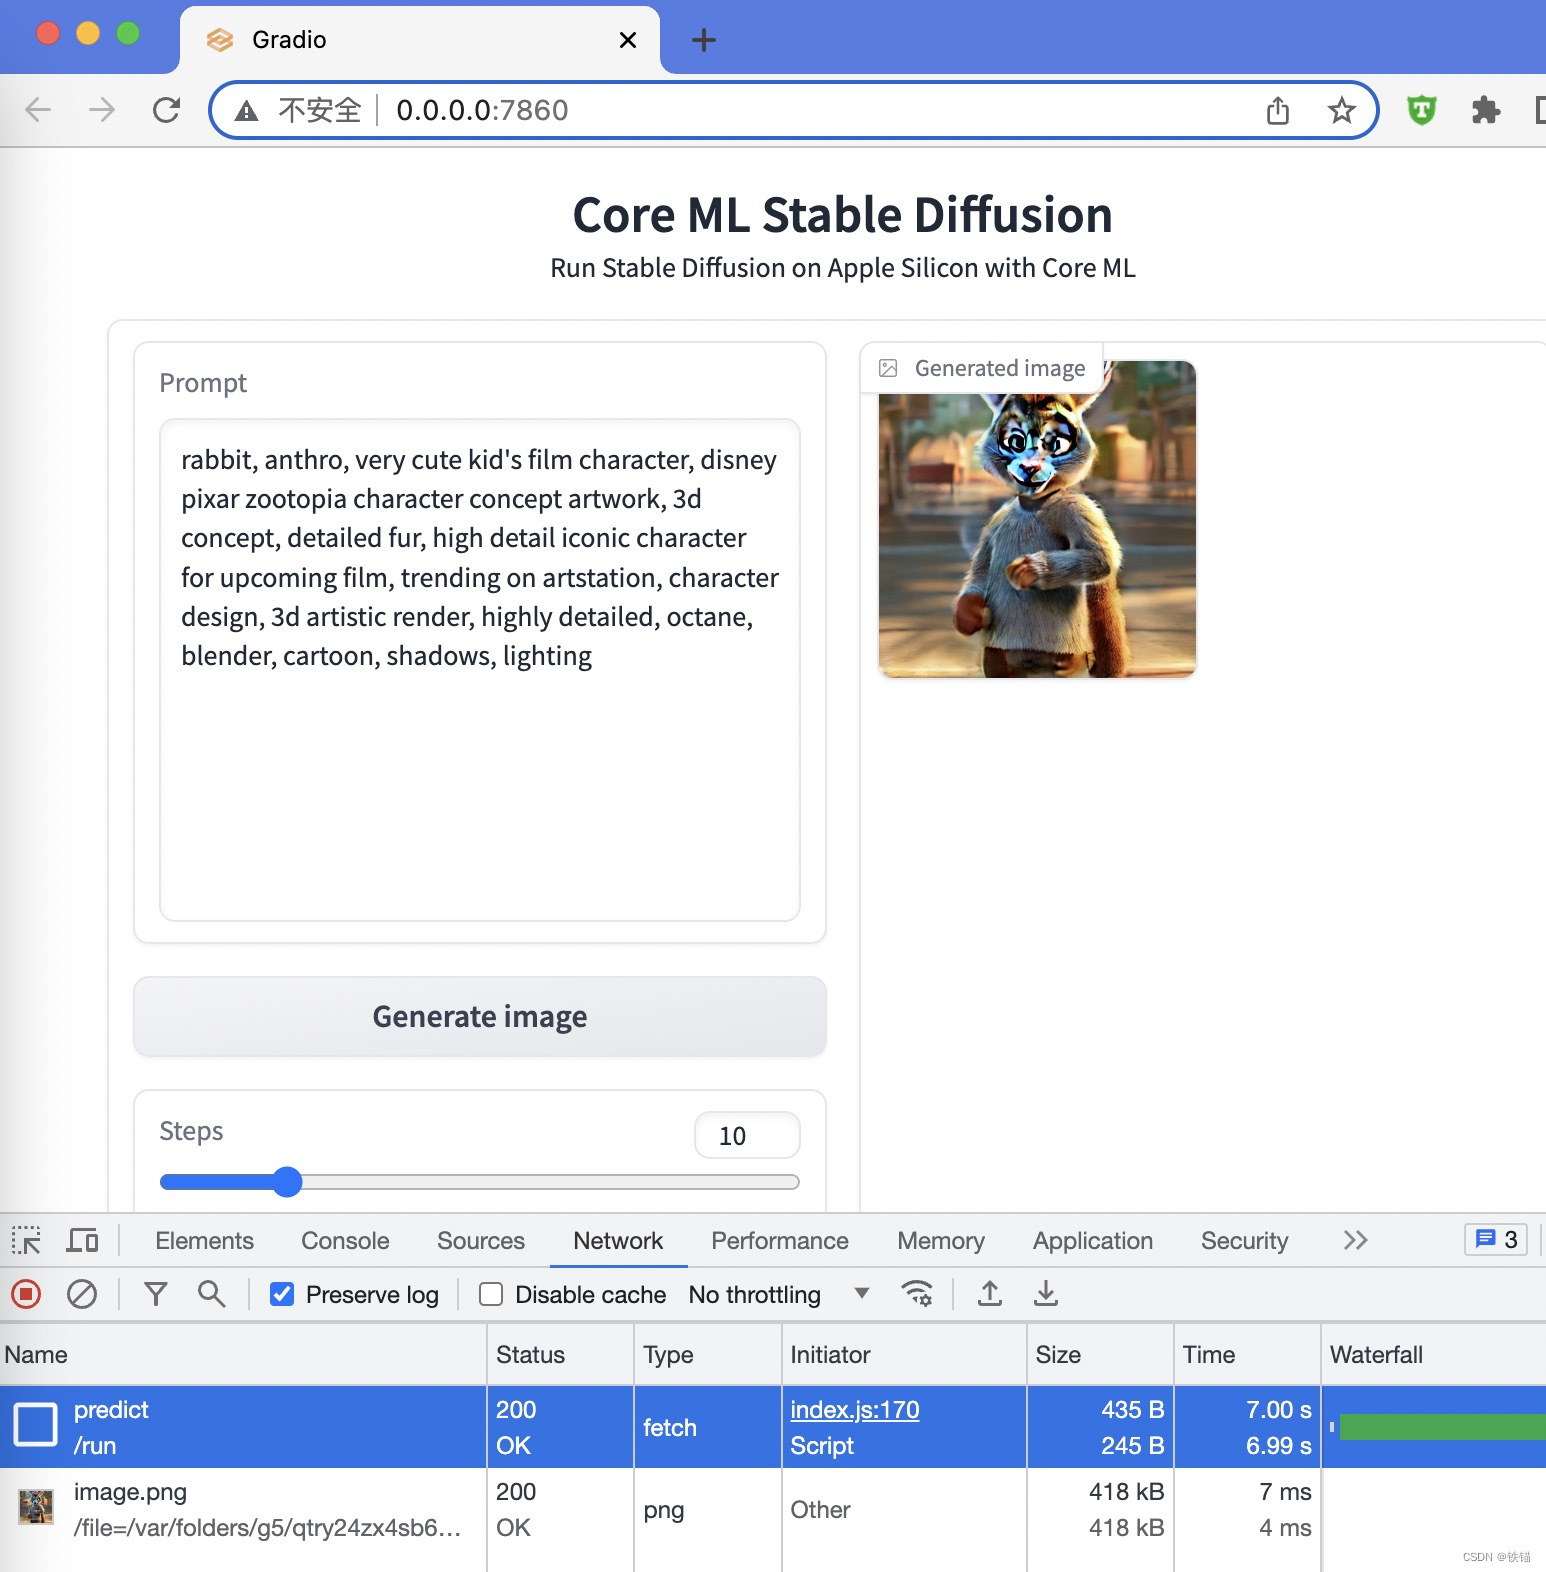Switch to the Elements tab

(204, 1240)
